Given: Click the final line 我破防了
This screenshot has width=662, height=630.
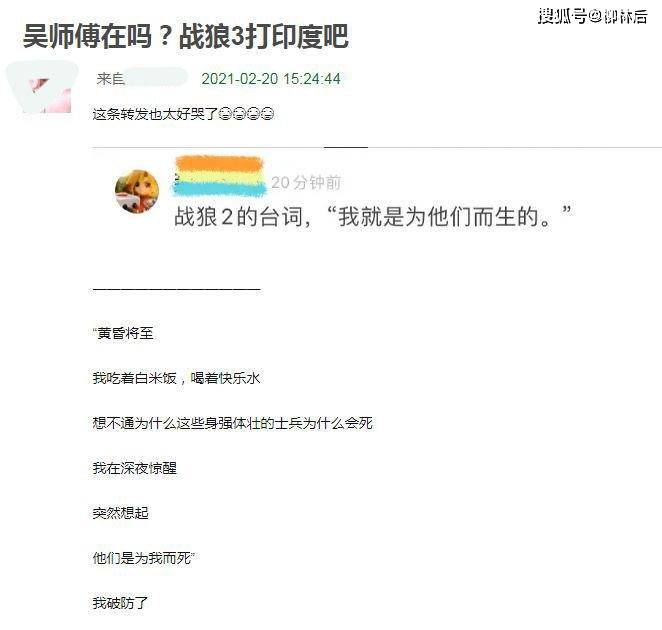Looking at the screenshot, I should [121, 603].
